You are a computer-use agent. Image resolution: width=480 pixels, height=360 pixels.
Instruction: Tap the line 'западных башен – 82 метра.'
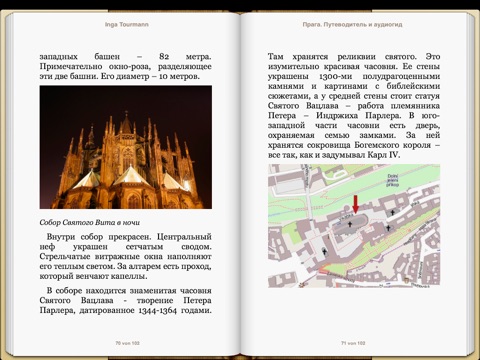click(125, 56)
